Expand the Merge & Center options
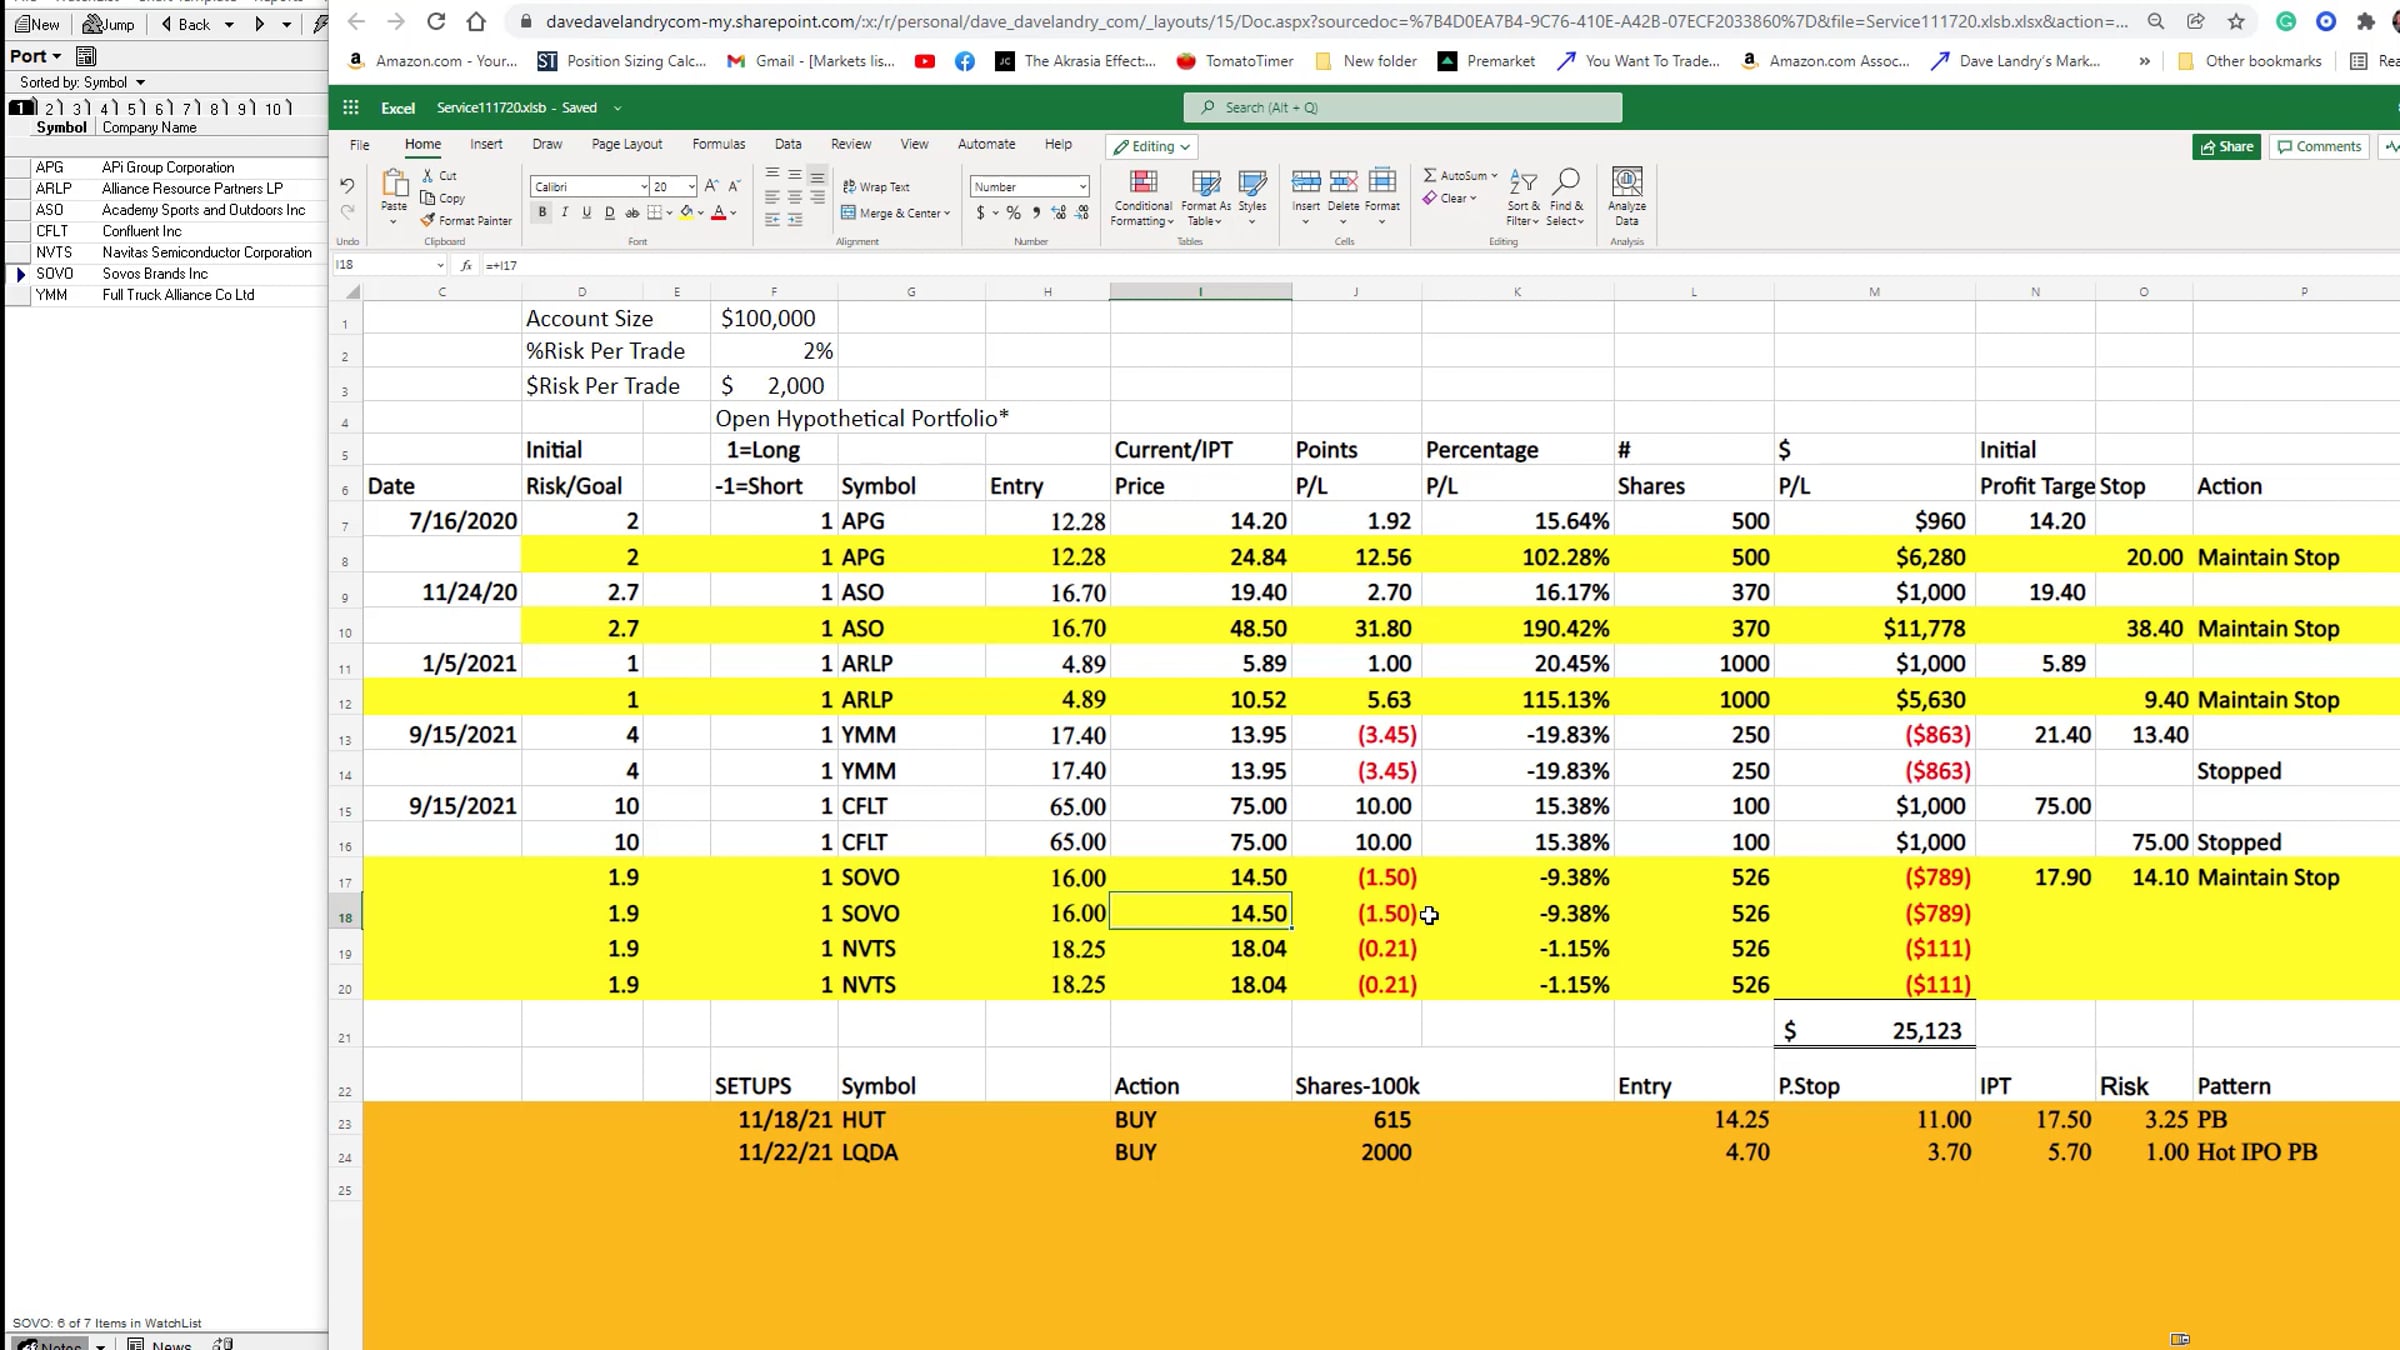The image size is (2400, 1350). [x=947, y=213]
